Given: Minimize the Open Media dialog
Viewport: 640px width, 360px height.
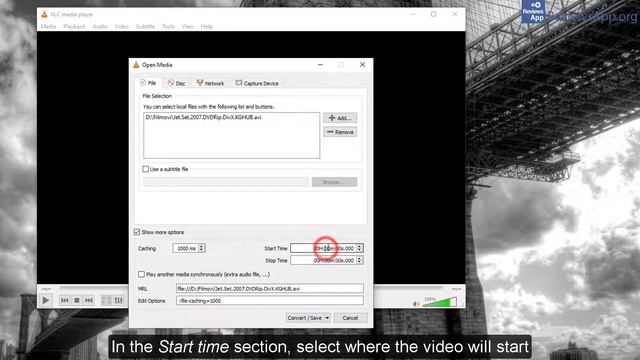Looking at the screenshot, I should tap(321, 65).
